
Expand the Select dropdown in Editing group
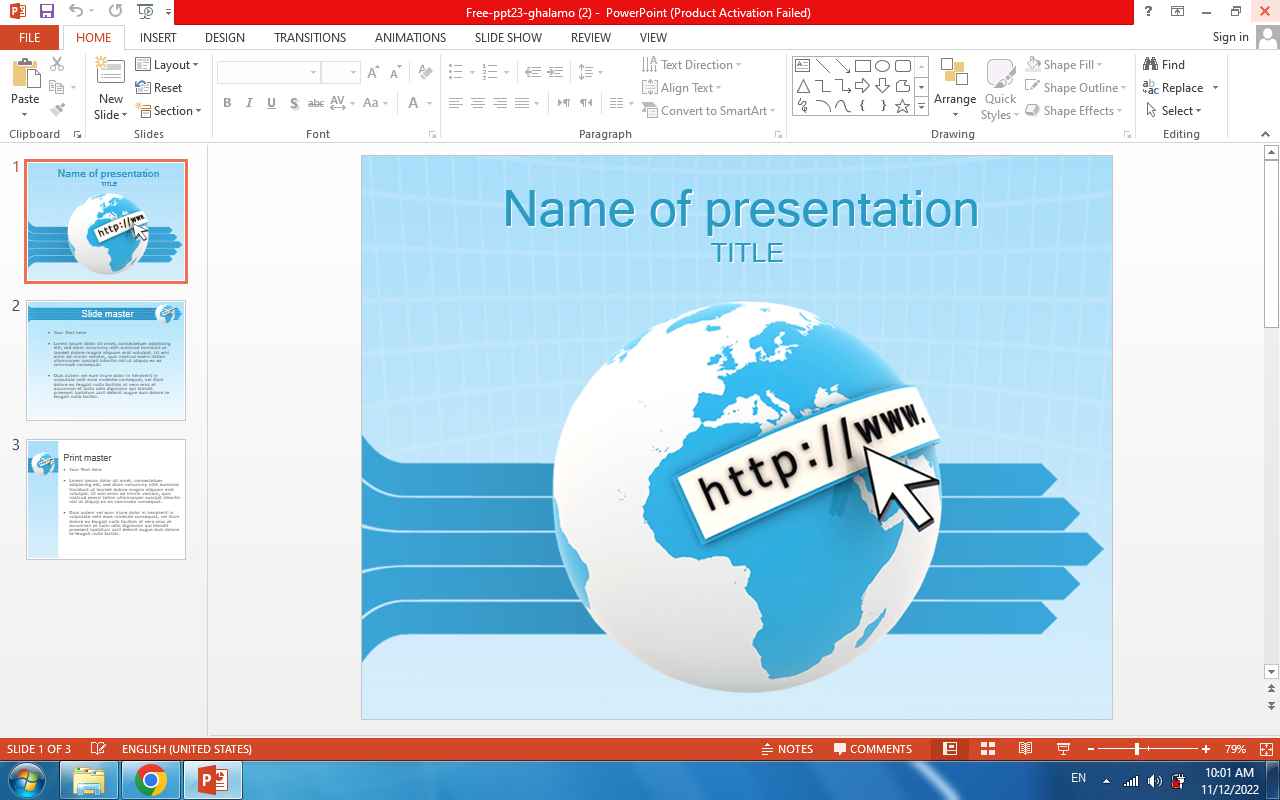pos(1175,111)
